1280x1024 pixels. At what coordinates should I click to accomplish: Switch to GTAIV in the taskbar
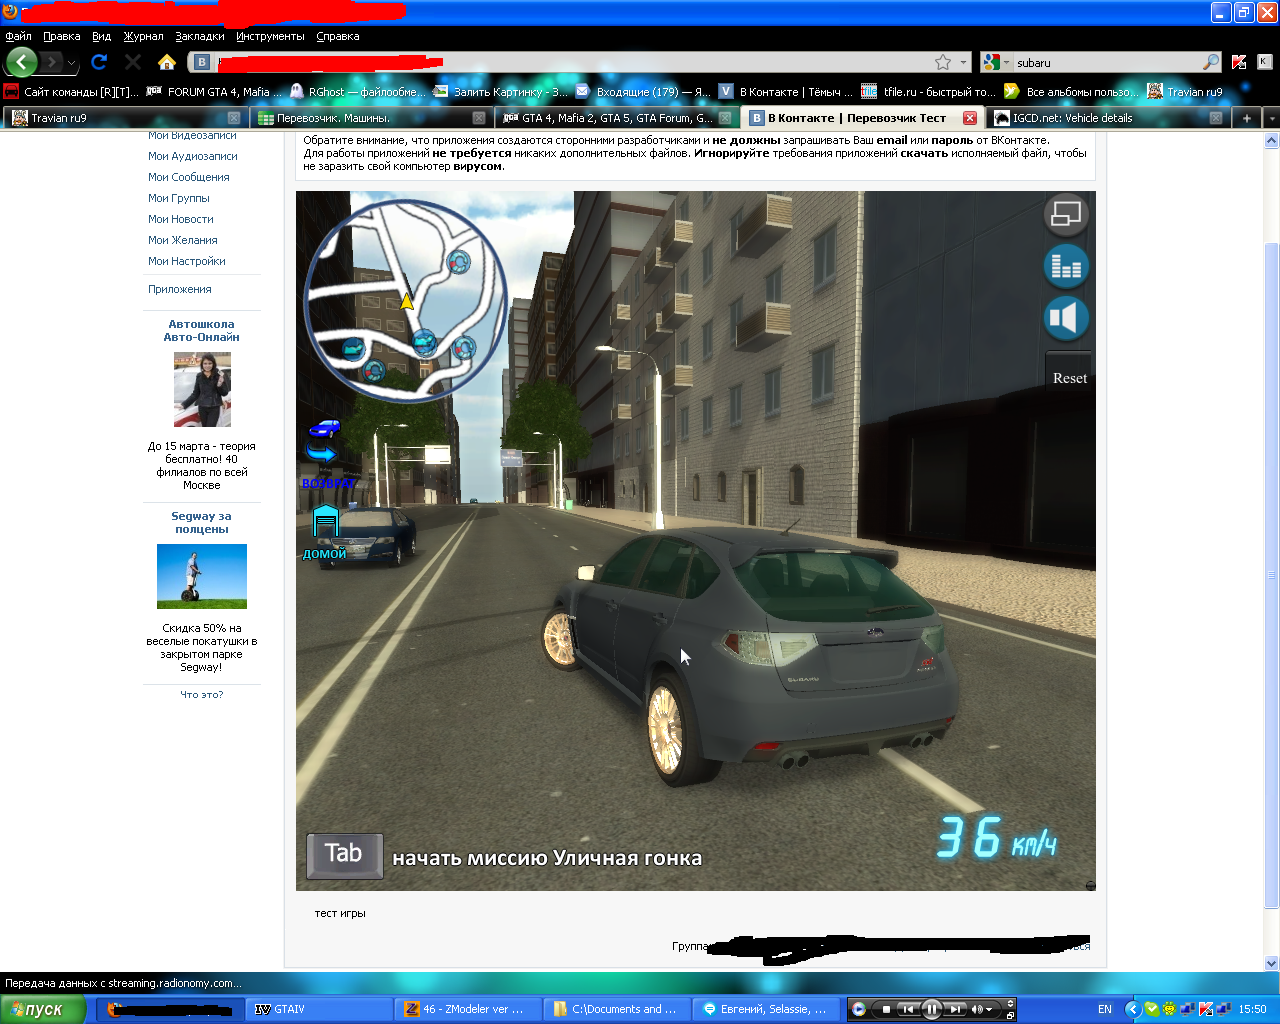tap(319, 1009)
